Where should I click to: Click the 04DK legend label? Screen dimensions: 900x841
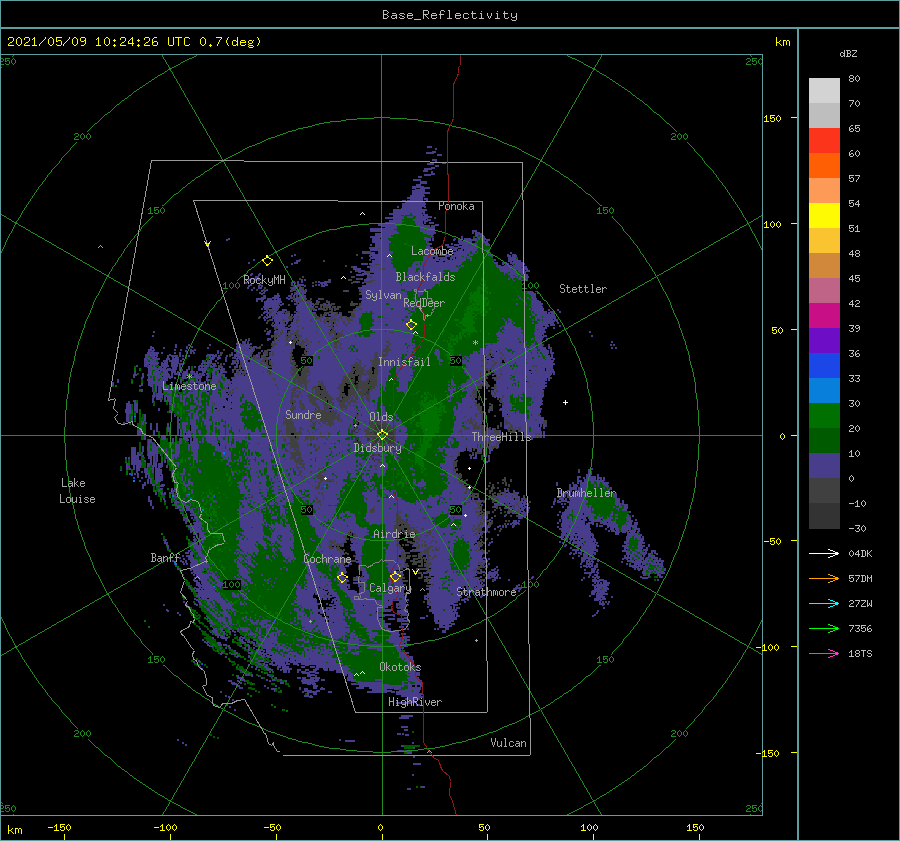[860, 553]
